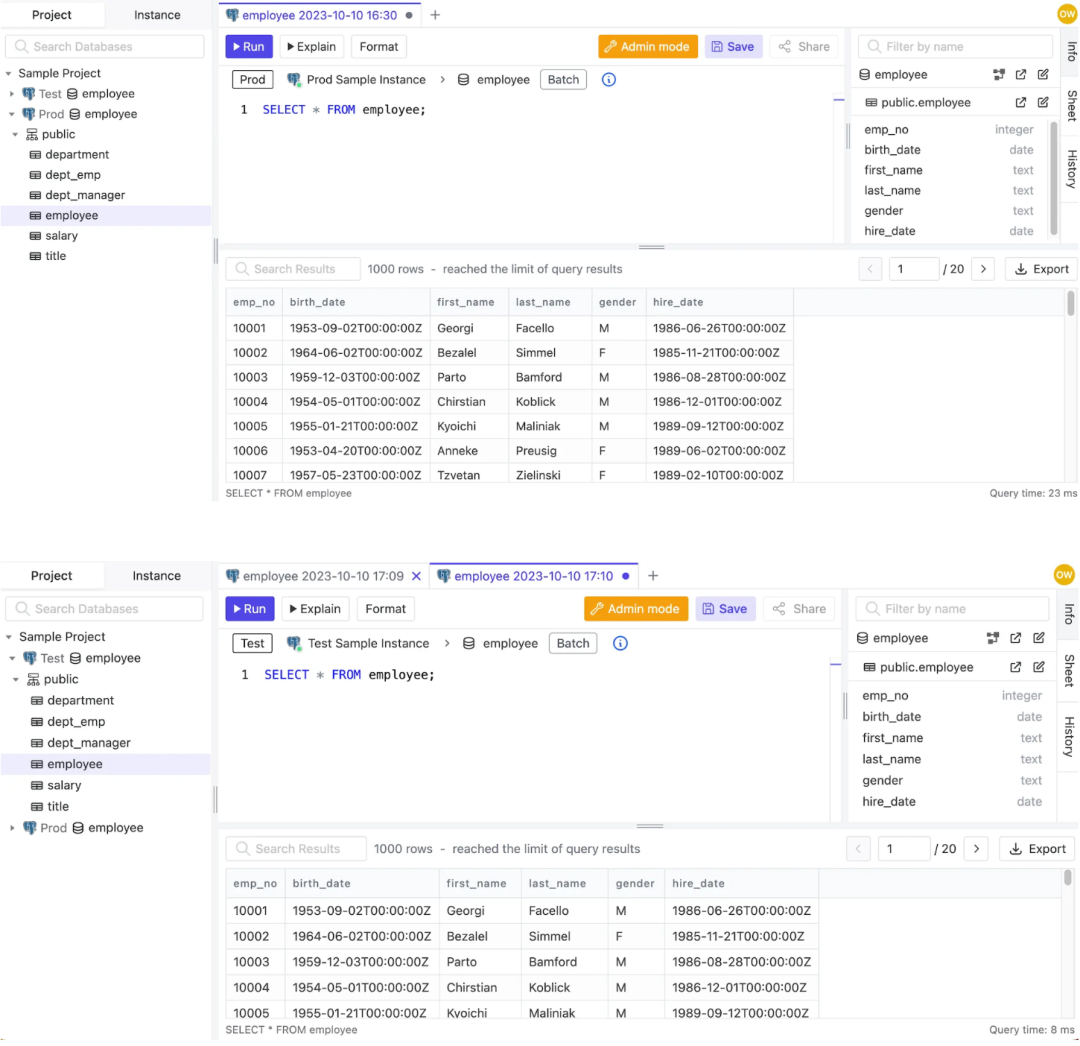The image size is (1080, 1046).
Task: Open Instance tab in bottom sidebar
Action: point(156,576)
